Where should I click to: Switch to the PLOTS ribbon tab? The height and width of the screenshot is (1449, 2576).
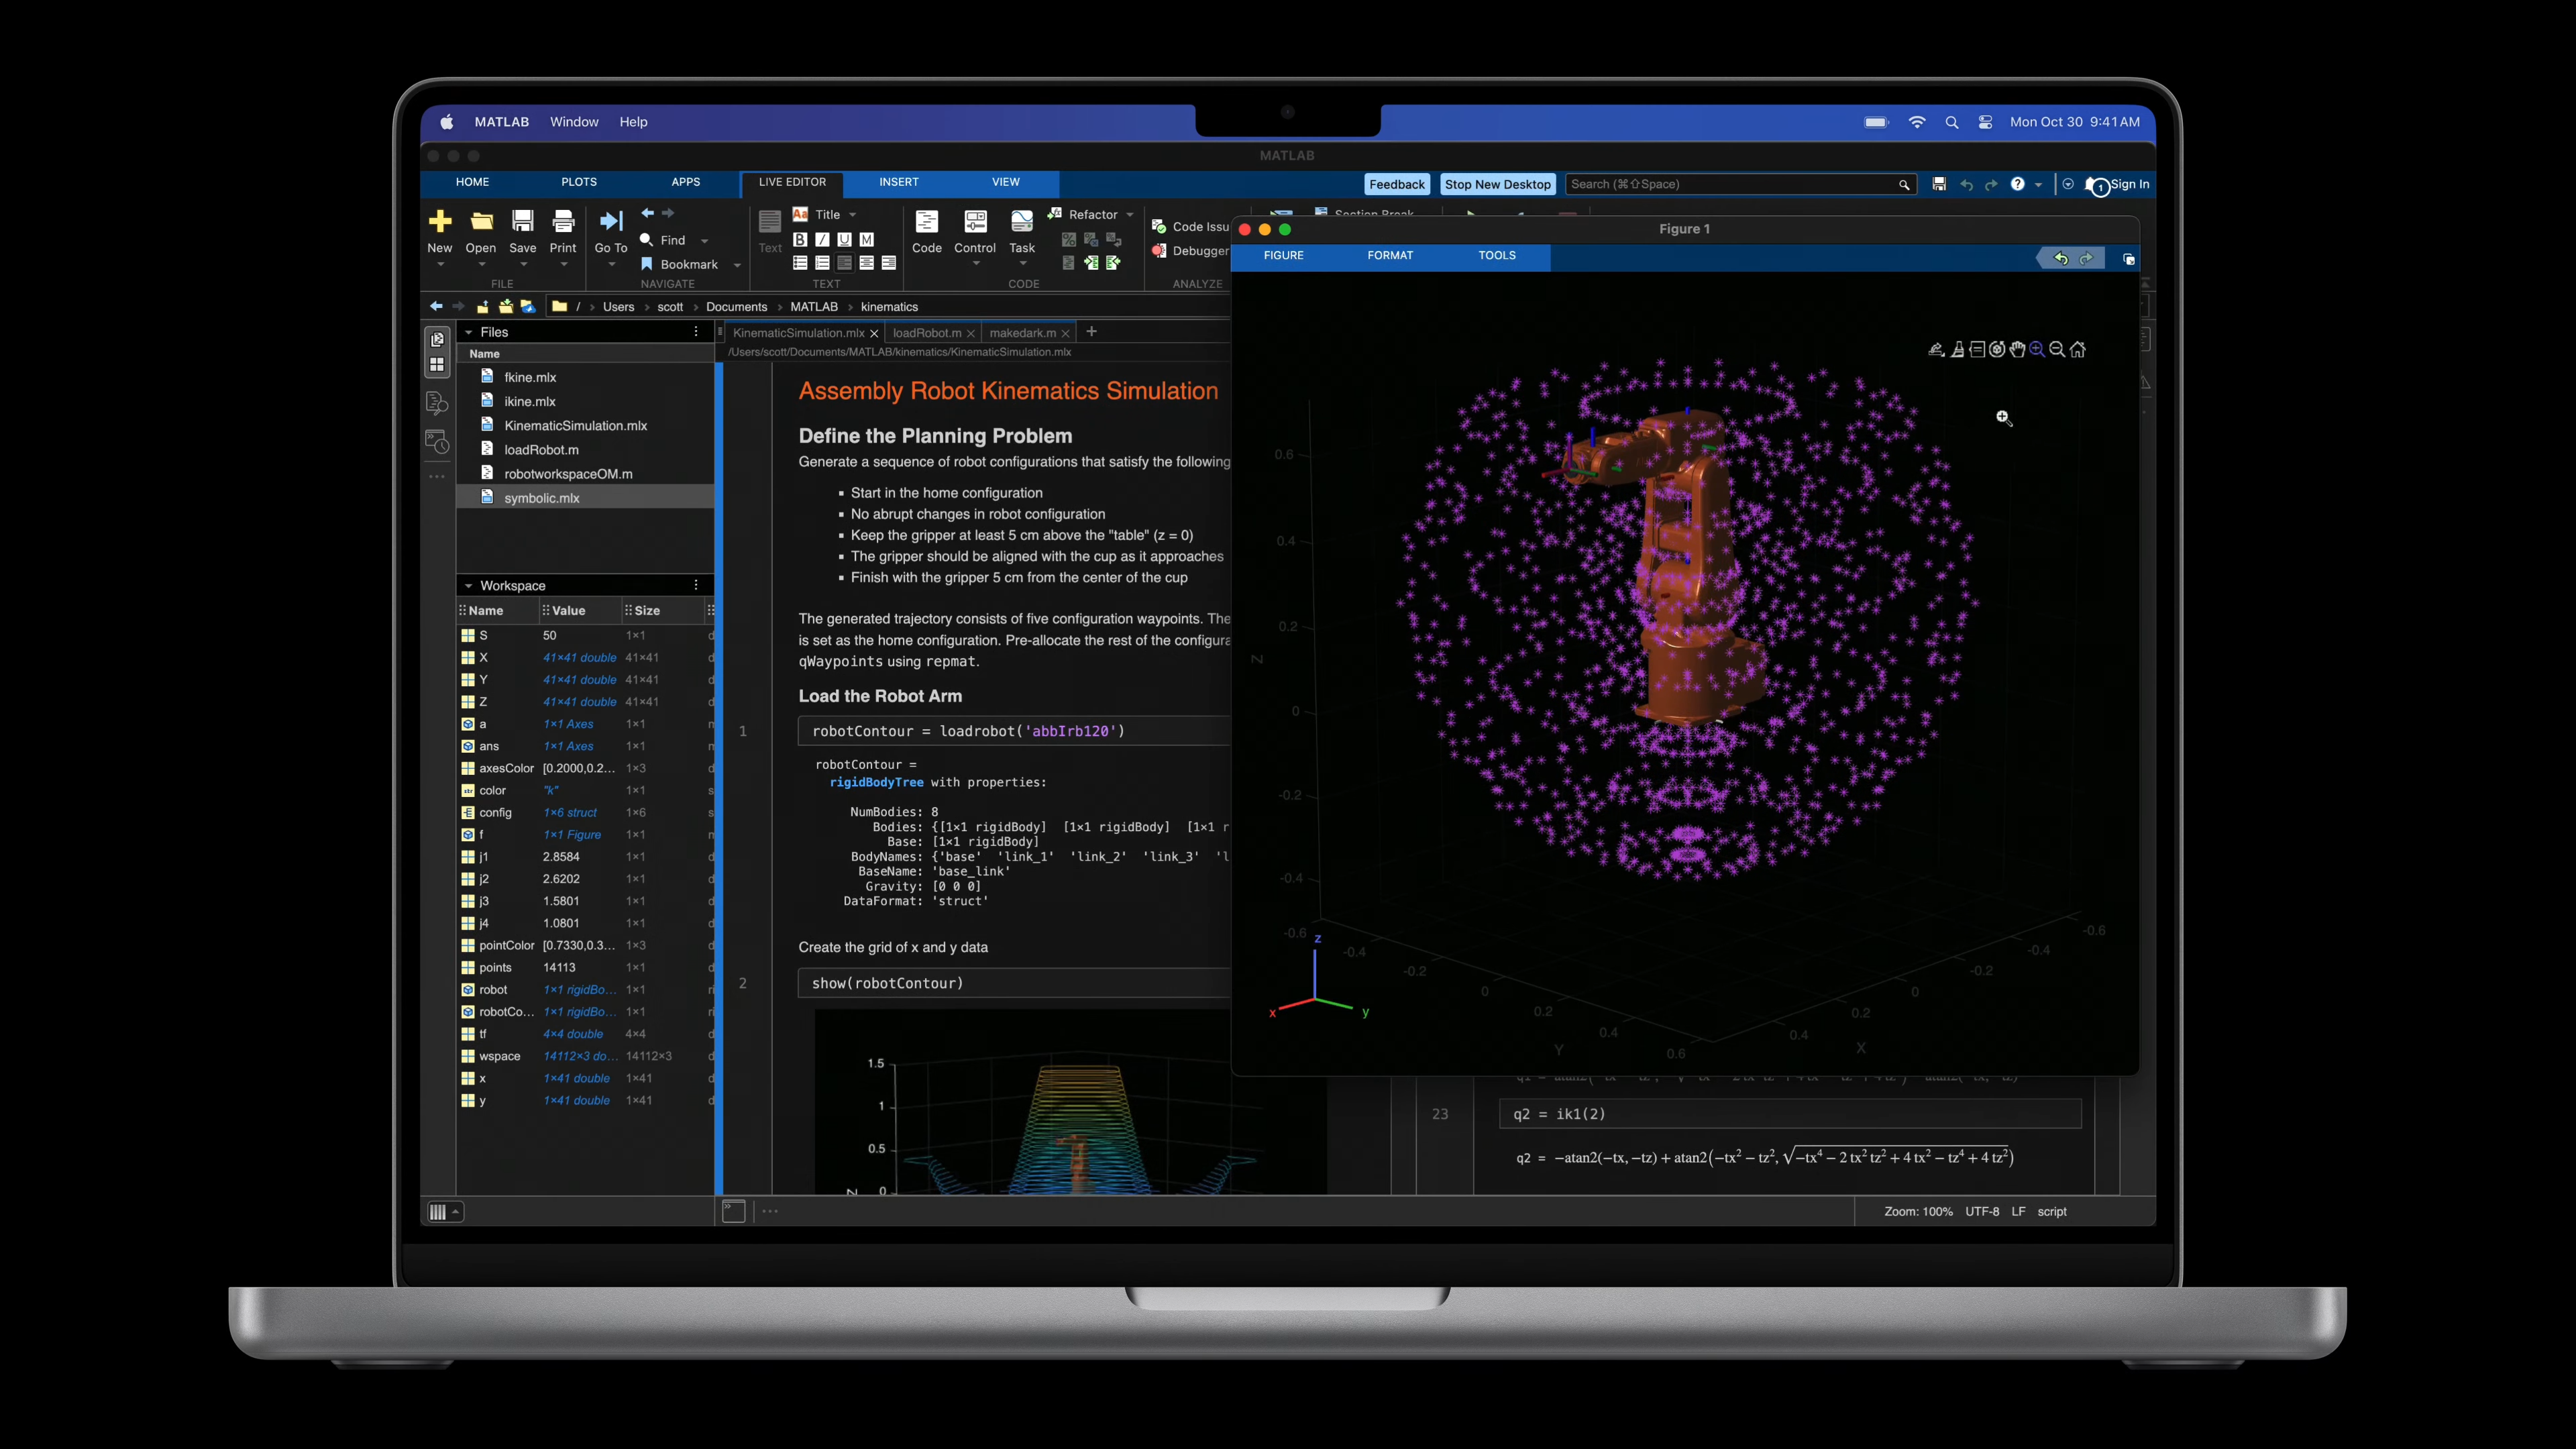click(x=578, y=182)
